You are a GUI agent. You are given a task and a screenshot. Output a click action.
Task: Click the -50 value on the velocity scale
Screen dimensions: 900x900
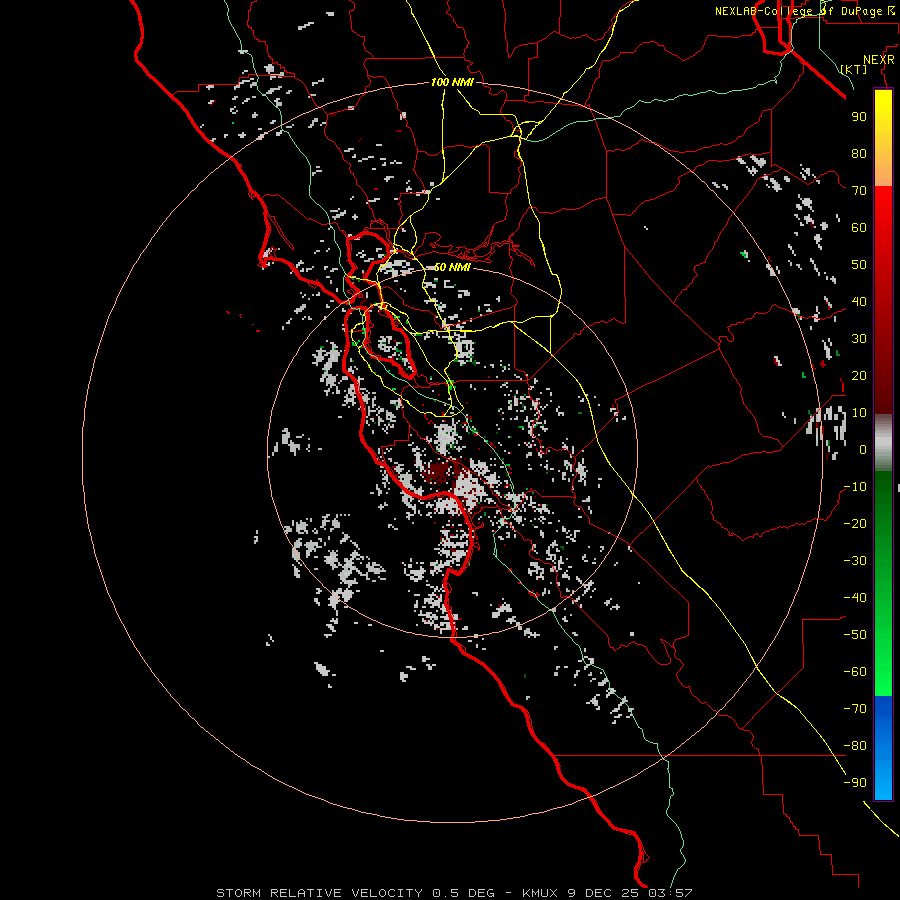pyautogui.click(x=855, y=635)
